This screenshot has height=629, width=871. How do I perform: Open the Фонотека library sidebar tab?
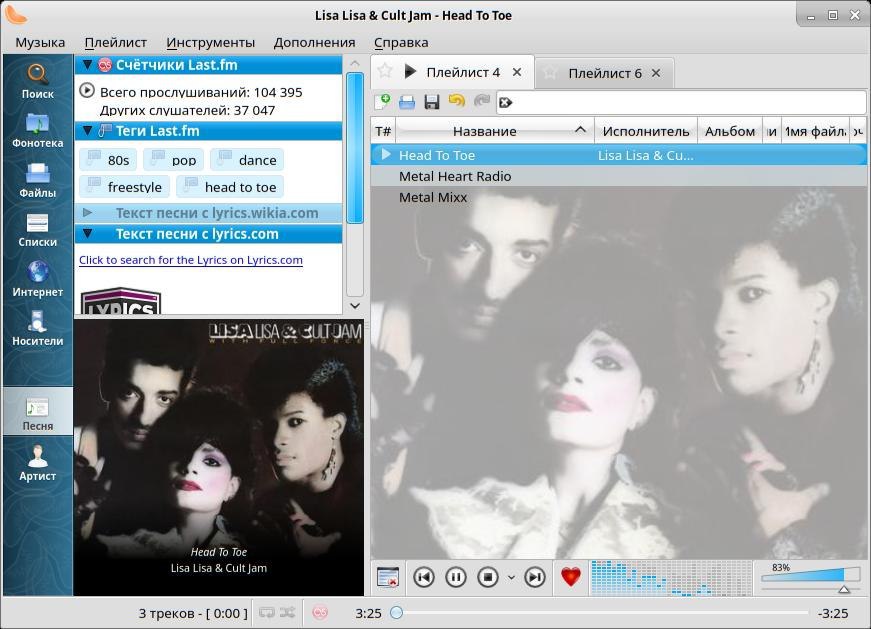tap(37, 131)
